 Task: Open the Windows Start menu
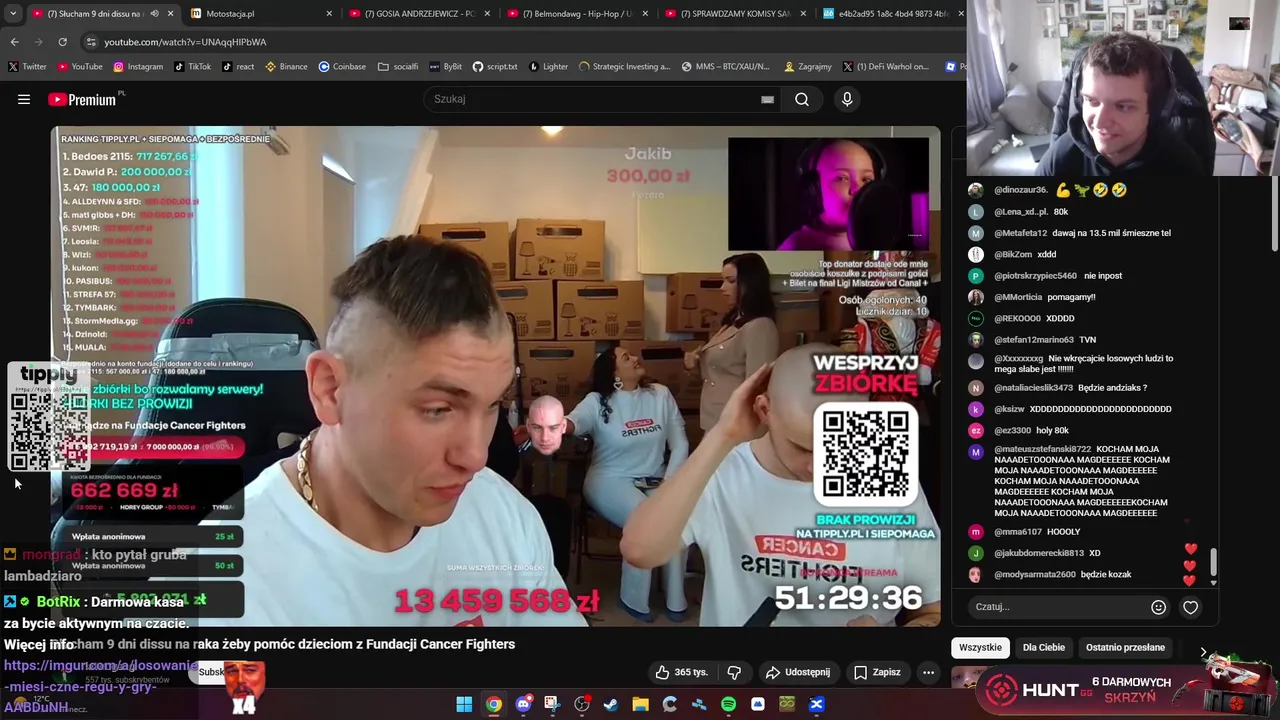(464, 704)
